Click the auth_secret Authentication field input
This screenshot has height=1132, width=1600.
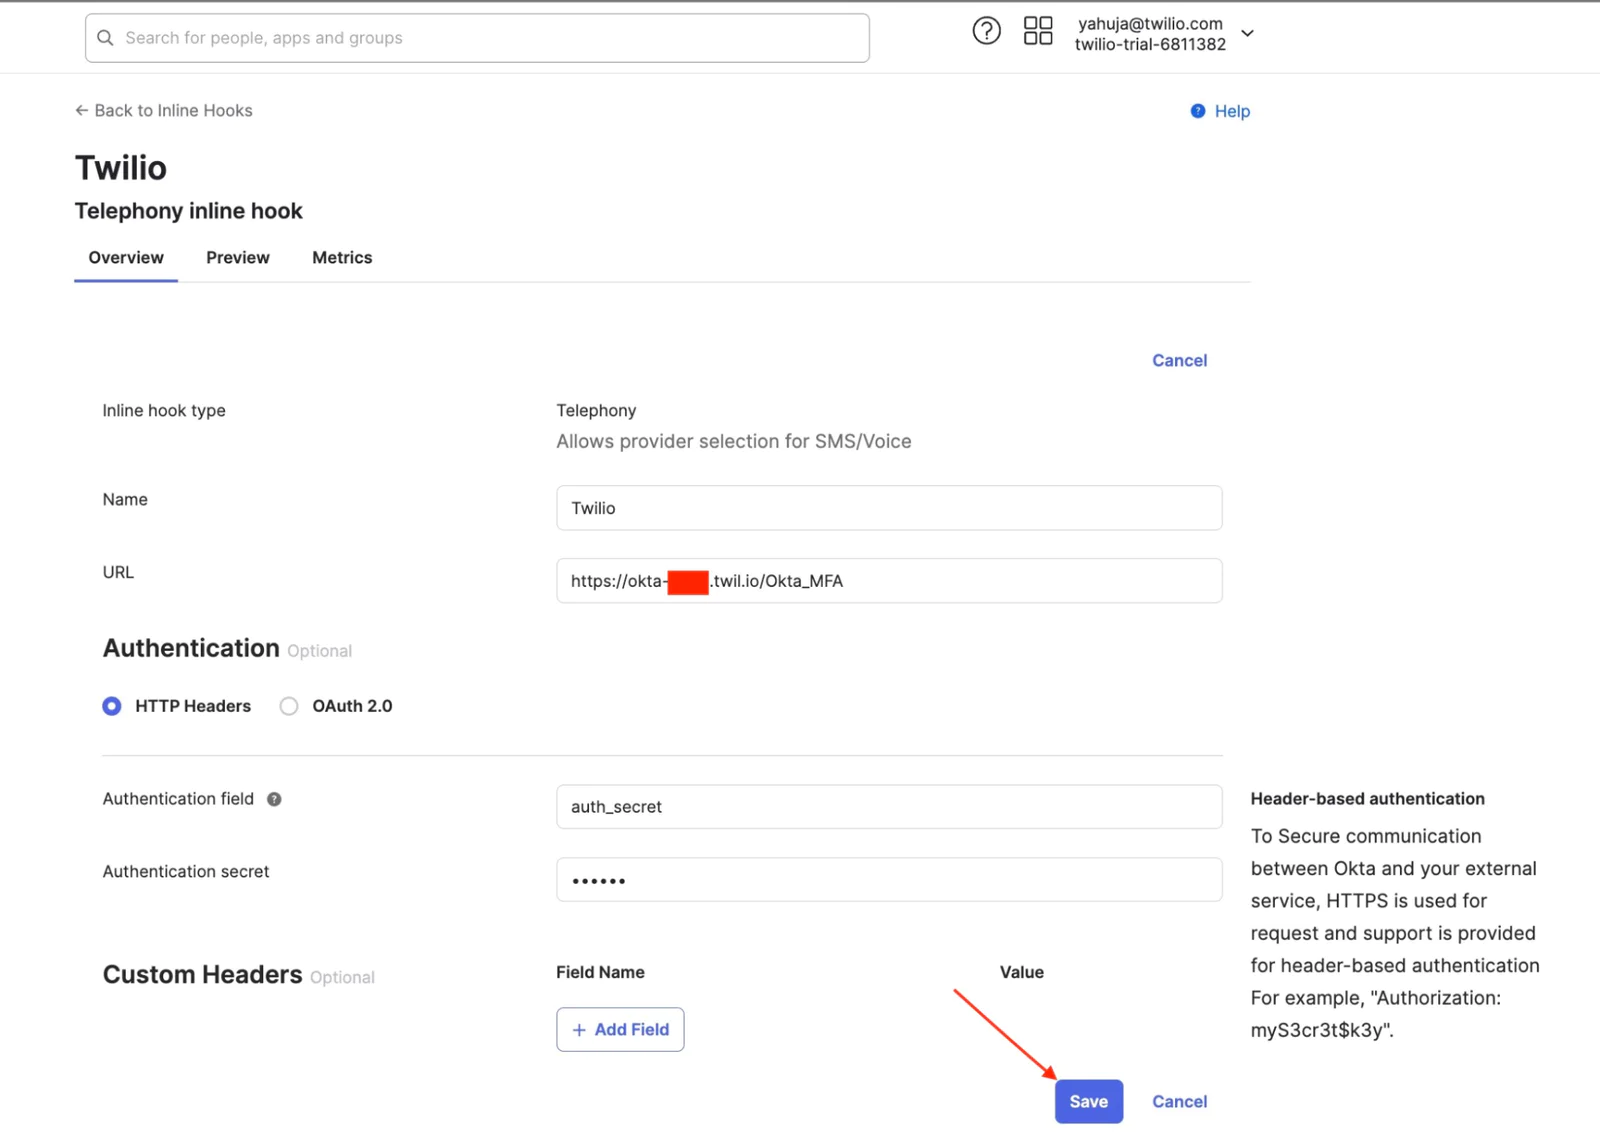pyautogui.click(x=888, y=807)
